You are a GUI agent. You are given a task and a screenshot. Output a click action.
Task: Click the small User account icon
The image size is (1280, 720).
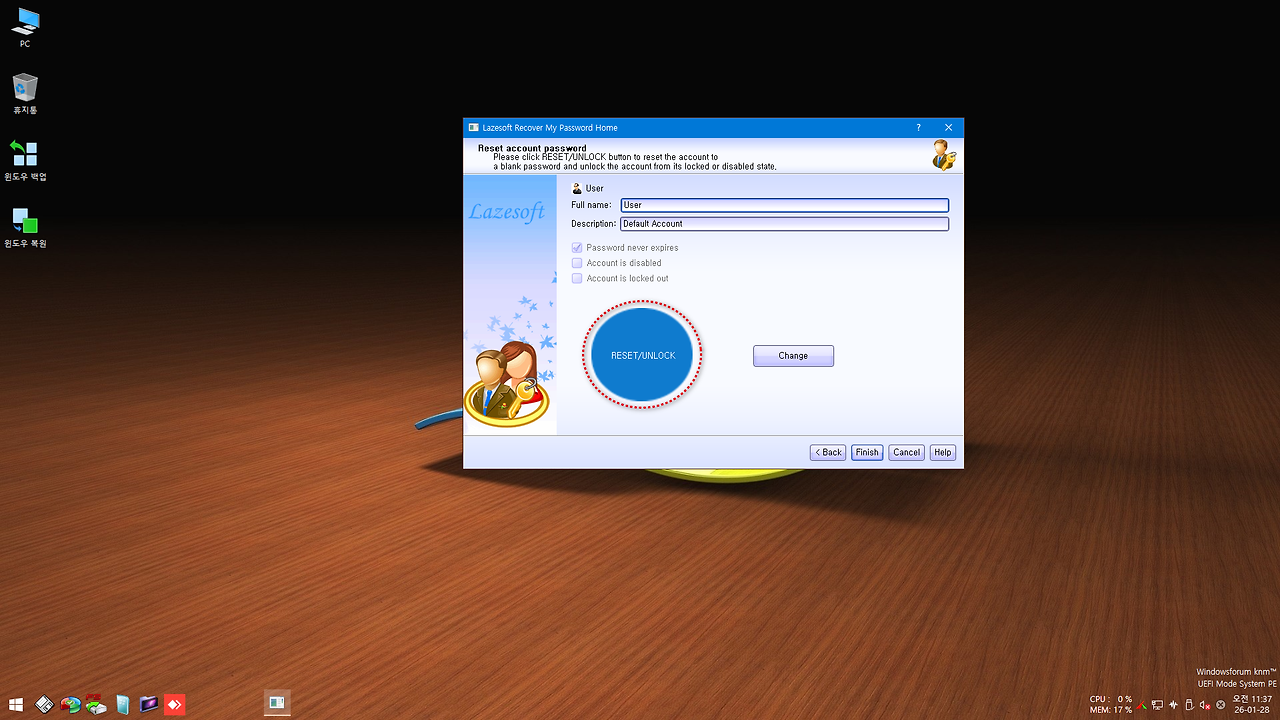click(x=576, y=188)
